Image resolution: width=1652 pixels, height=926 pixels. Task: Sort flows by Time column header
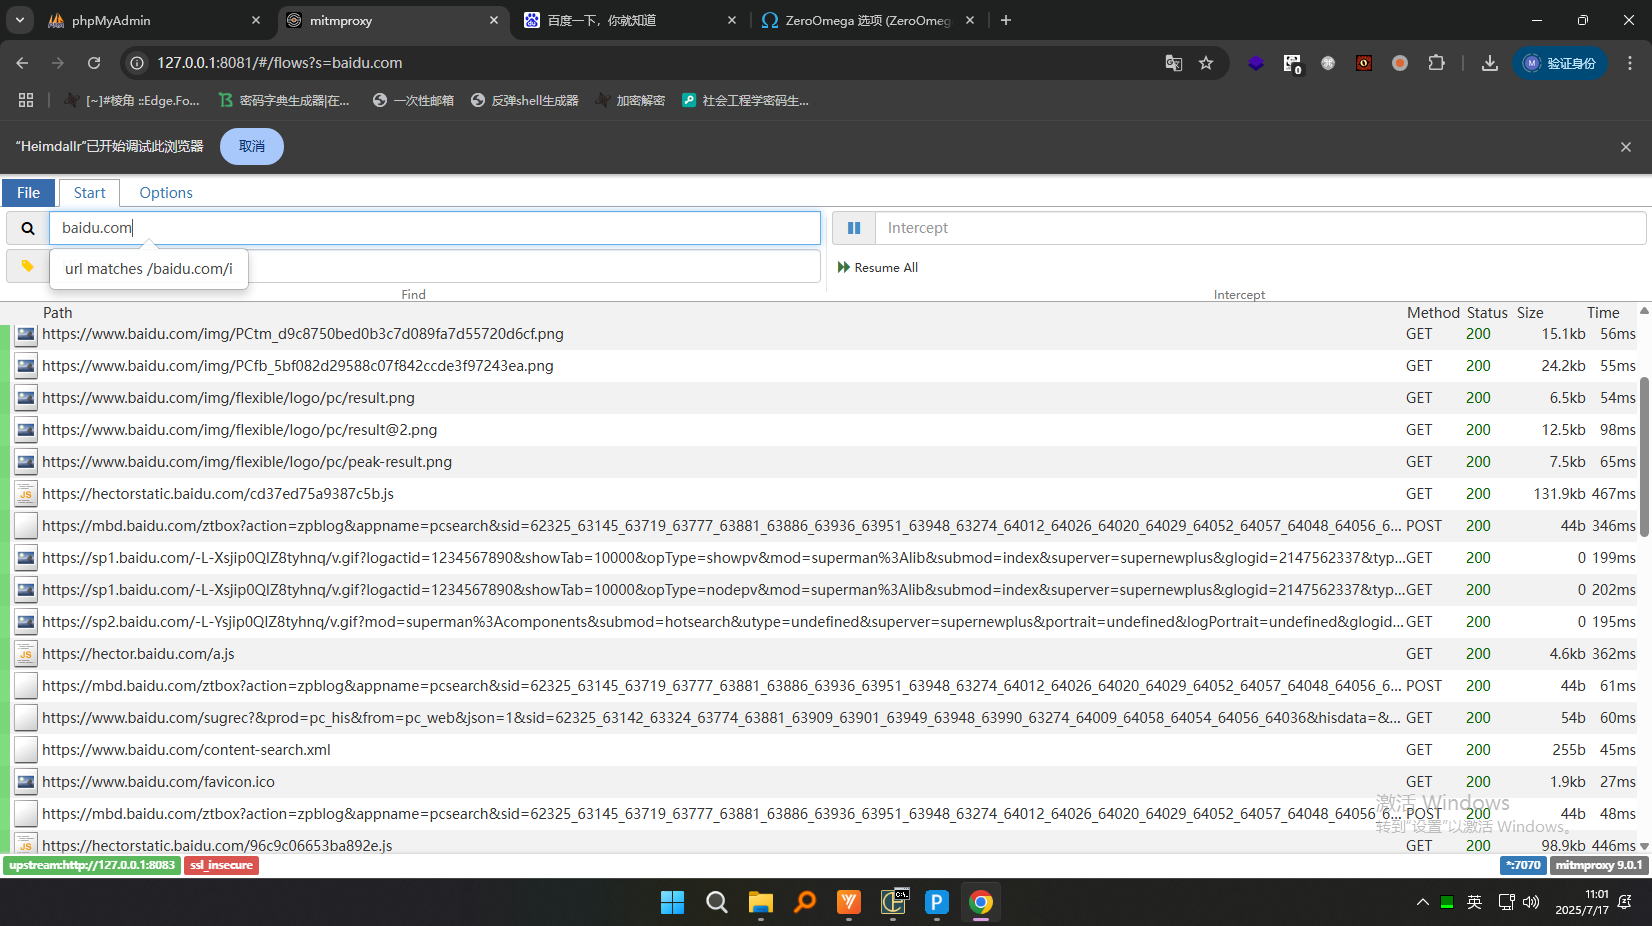(1603, 312)
